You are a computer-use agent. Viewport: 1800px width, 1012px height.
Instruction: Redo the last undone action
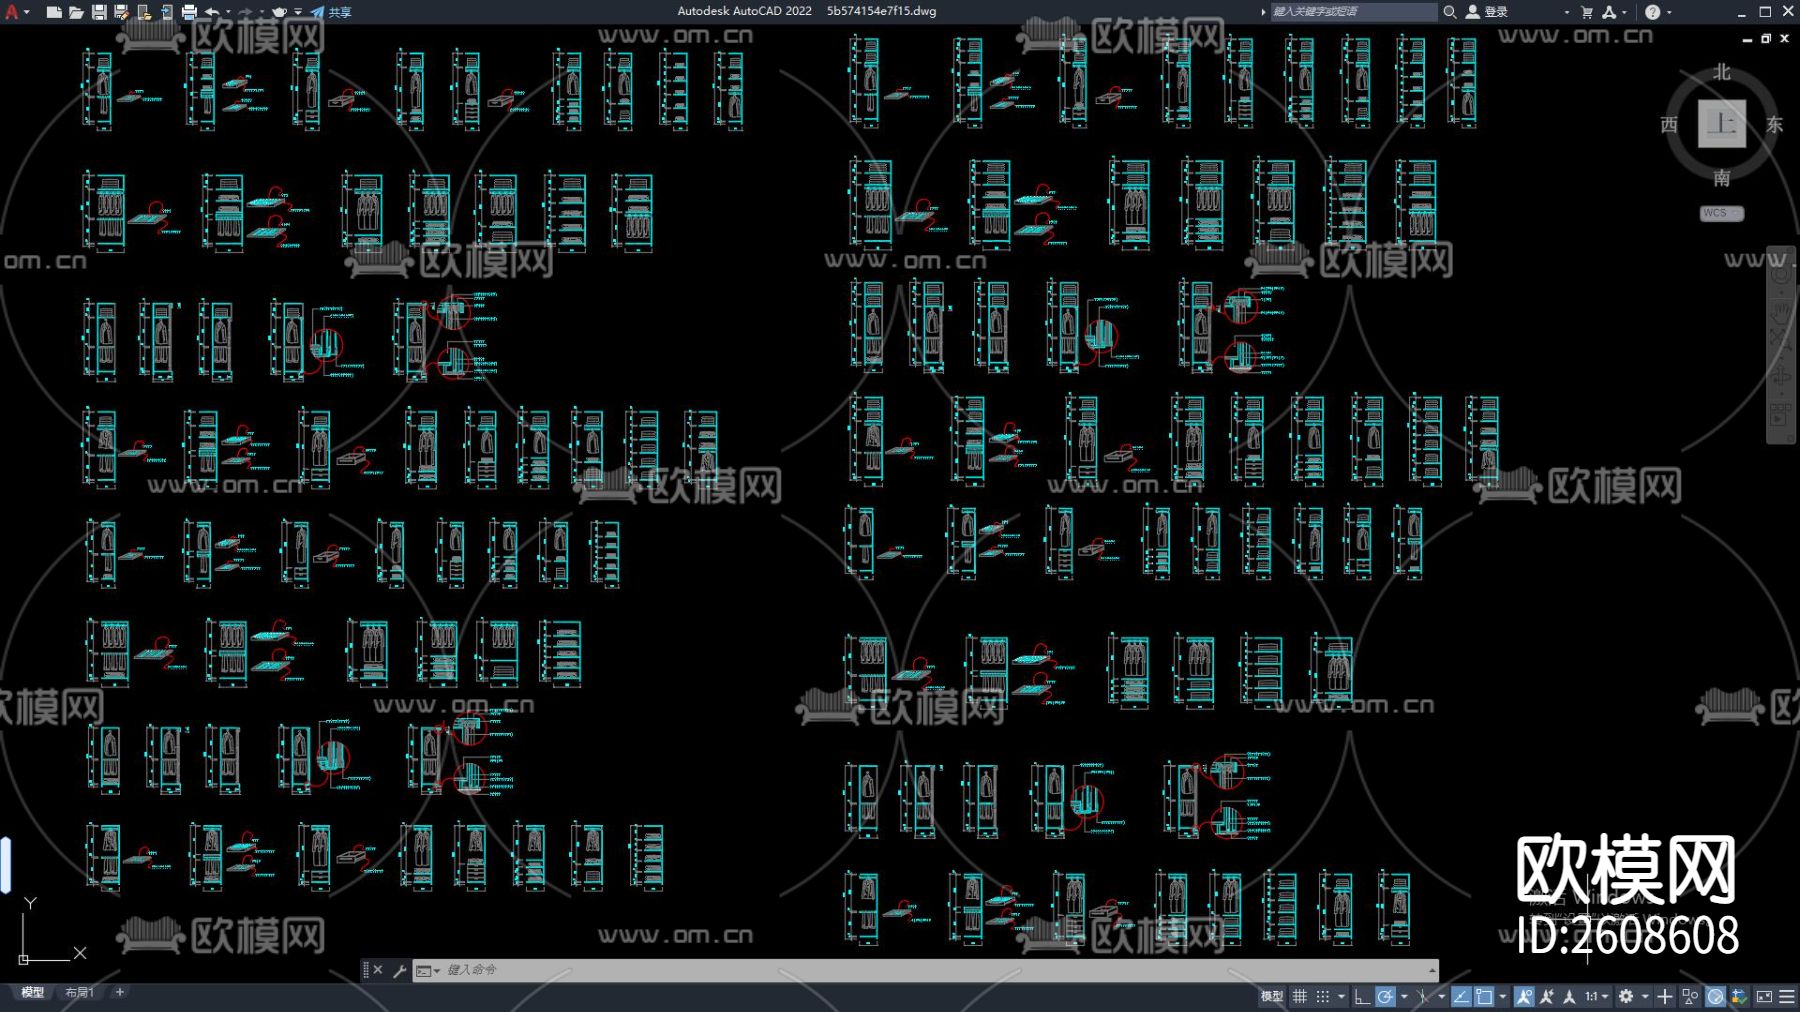pyautogui.click(x=246, y=12)
